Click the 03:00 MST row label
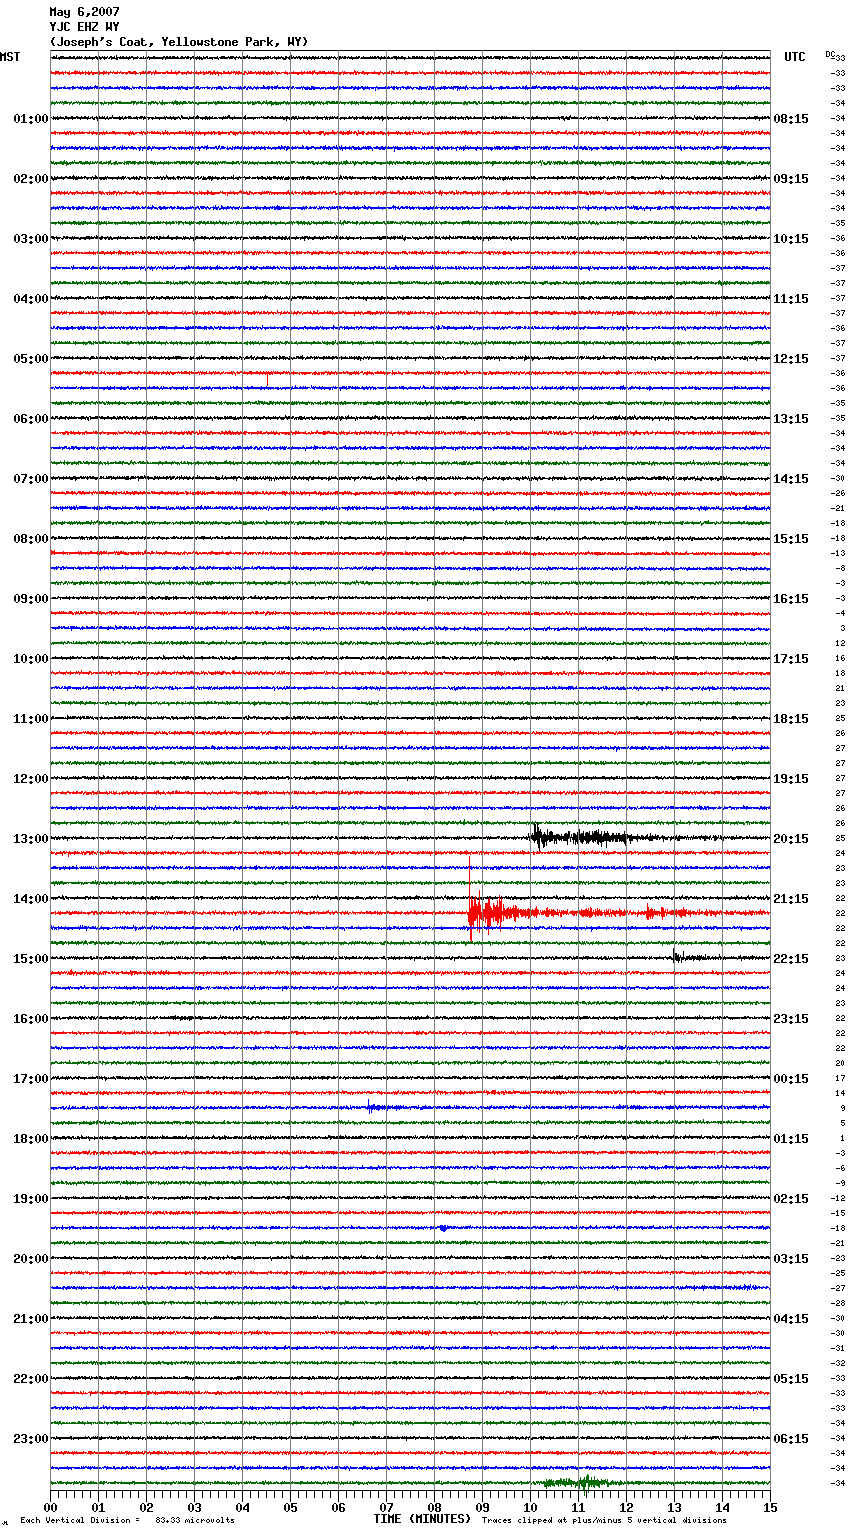 pyautogui.click(x=31, y=239)
